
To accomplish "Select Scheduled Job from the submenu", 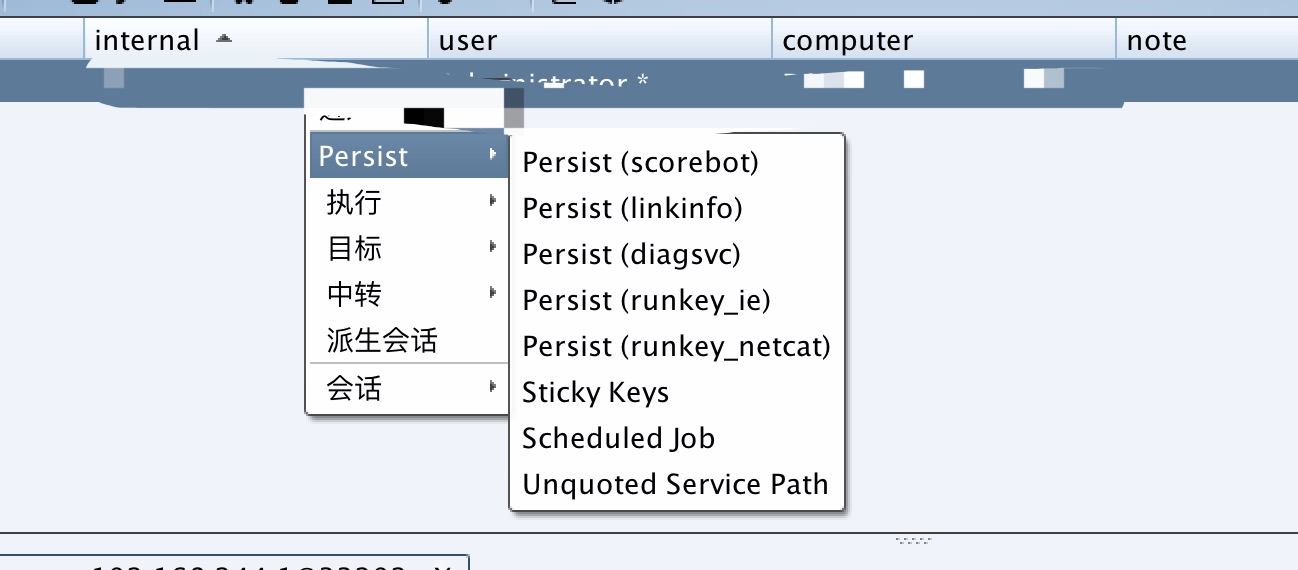I will 618,438.
